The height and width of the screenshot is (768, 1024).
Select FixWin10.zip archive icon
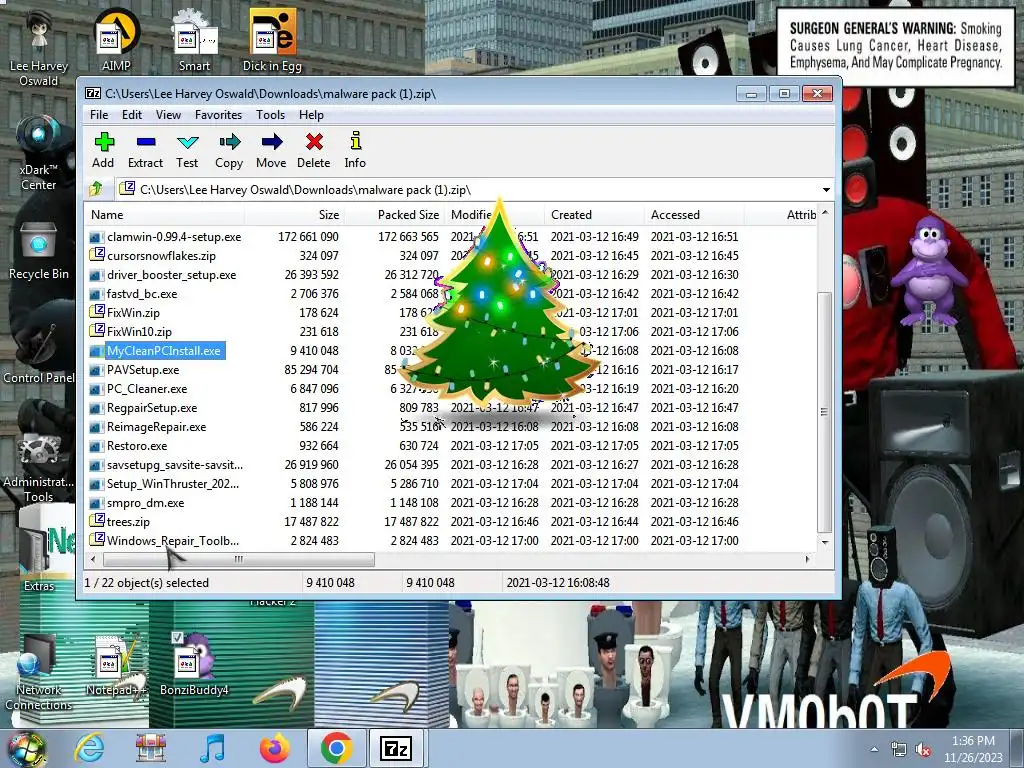[x=97, y=332]
